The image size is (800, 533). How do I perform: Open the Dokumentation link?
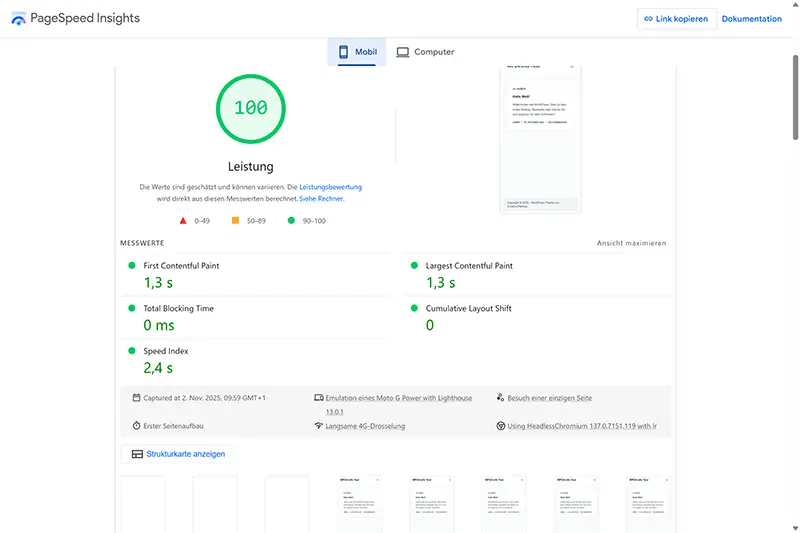click(x=751, y=19)
